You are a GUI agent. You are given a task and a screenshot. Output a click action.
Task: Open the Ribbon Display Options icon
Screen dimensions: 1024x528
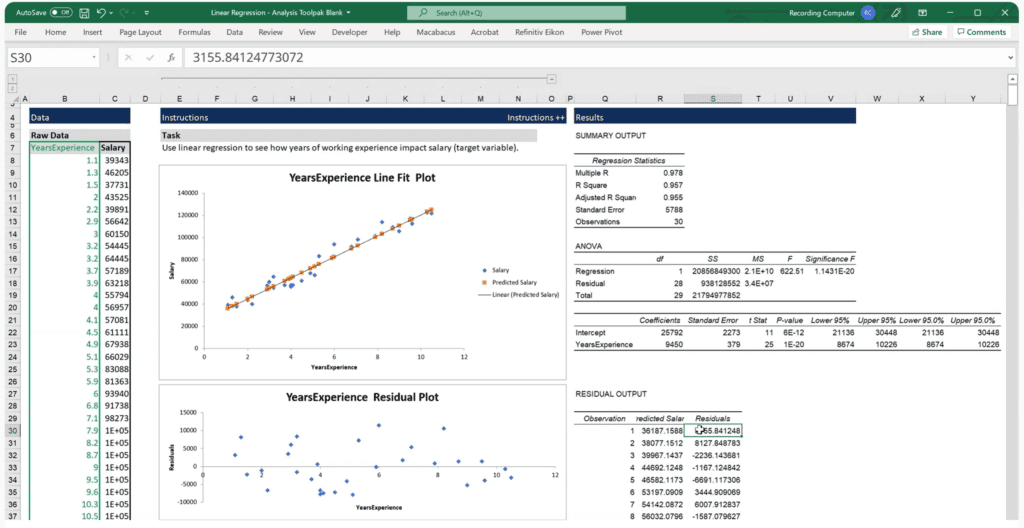(x=923, y=12)
